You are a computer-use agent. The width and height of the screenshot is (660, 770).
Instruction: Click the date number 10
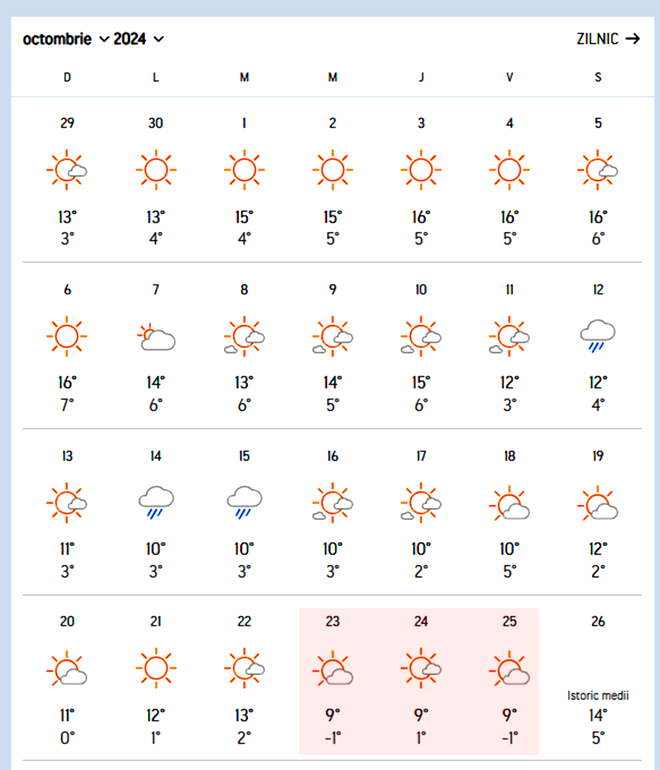(421, 290)
